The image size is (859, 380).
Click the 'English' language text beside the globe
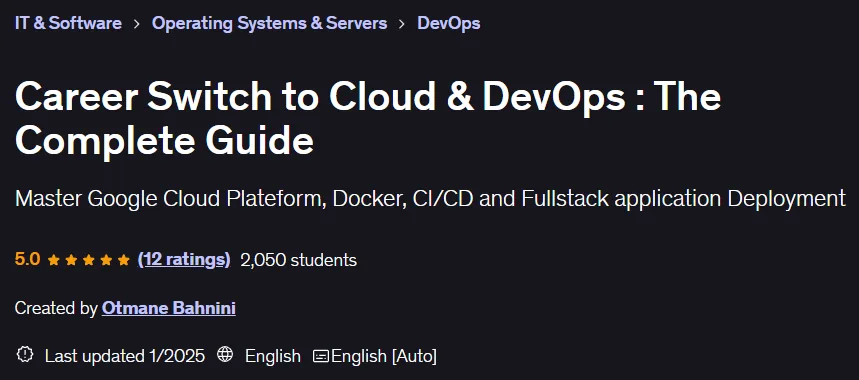[273, 356]
